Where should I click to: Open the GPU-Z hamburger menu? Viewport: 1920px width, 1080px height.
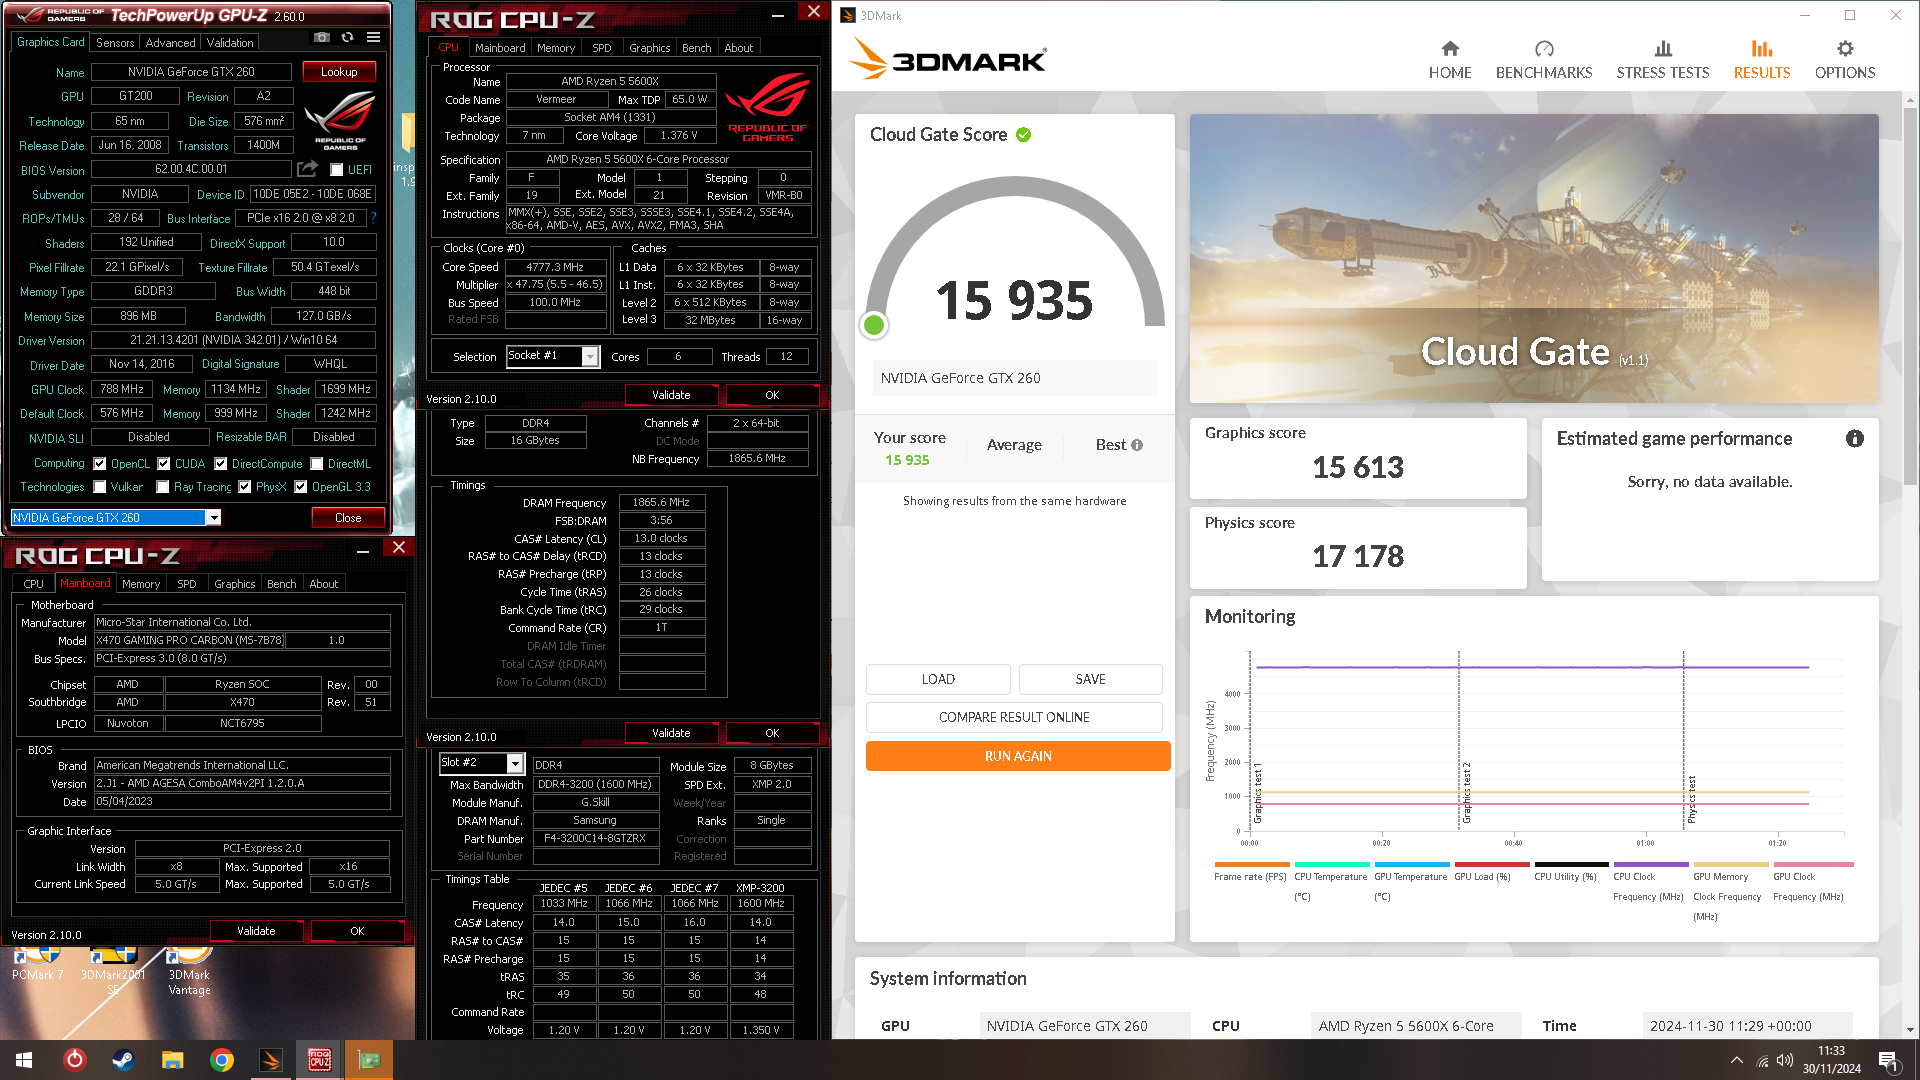pyautogui.click(x=373, y=37)
